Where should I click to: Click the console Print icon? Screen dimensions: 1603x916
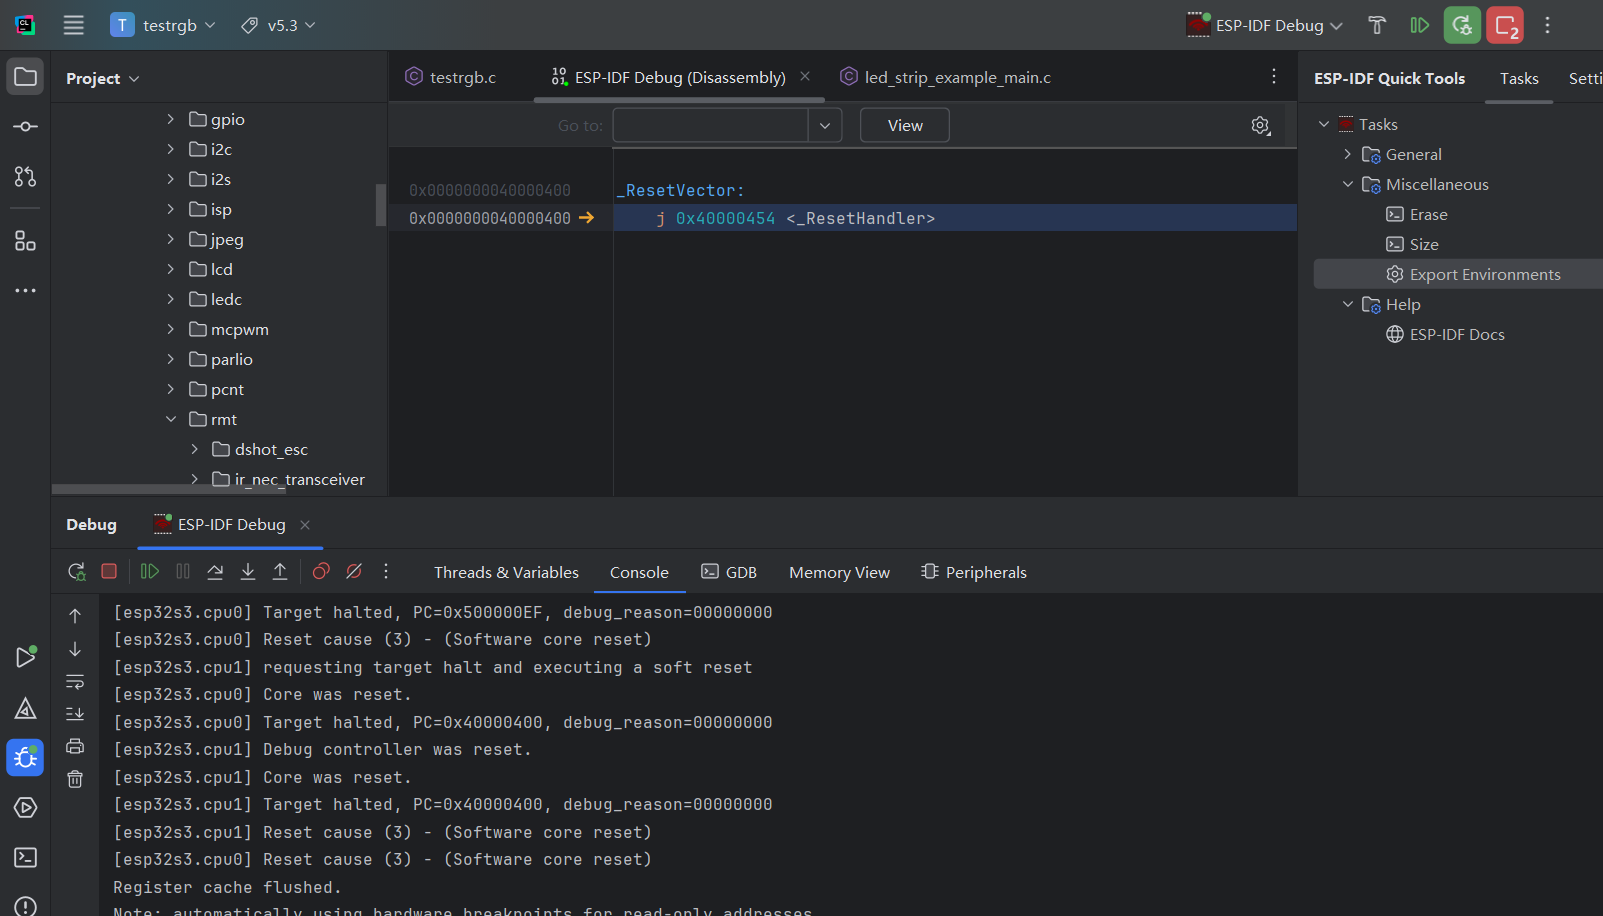[75, 746]
